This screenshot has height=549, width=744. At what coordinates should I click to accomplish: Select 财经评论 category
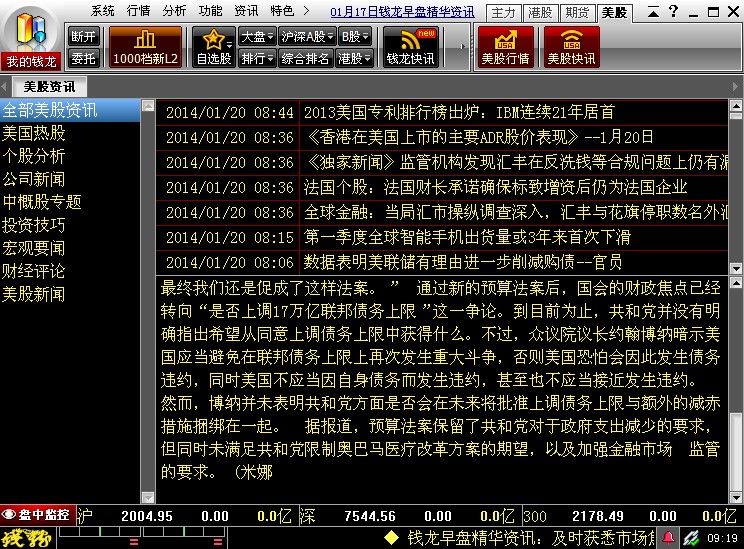(x=33, y=271)
